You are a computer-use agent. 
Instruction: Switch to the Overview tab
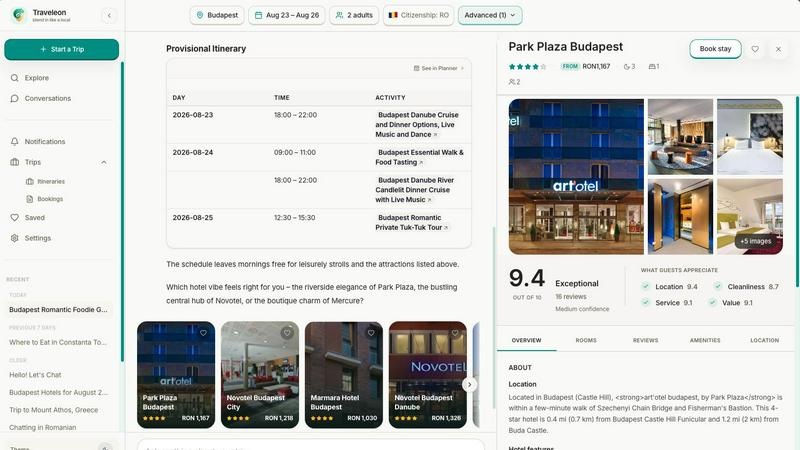pos(527,340)
